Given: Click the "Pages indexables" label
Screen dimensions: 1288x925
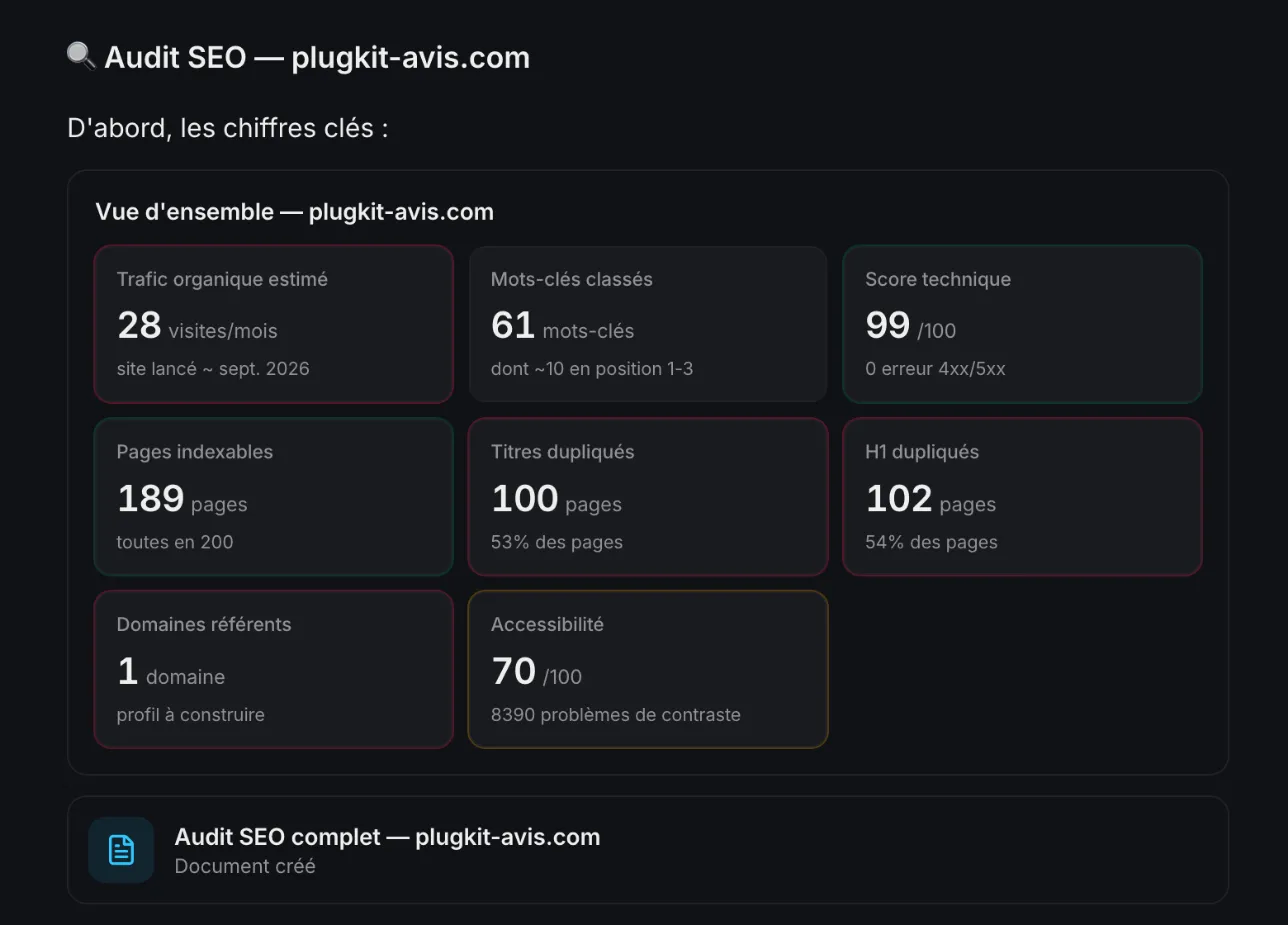Looking at the screenshot, I should pos(195,452).
